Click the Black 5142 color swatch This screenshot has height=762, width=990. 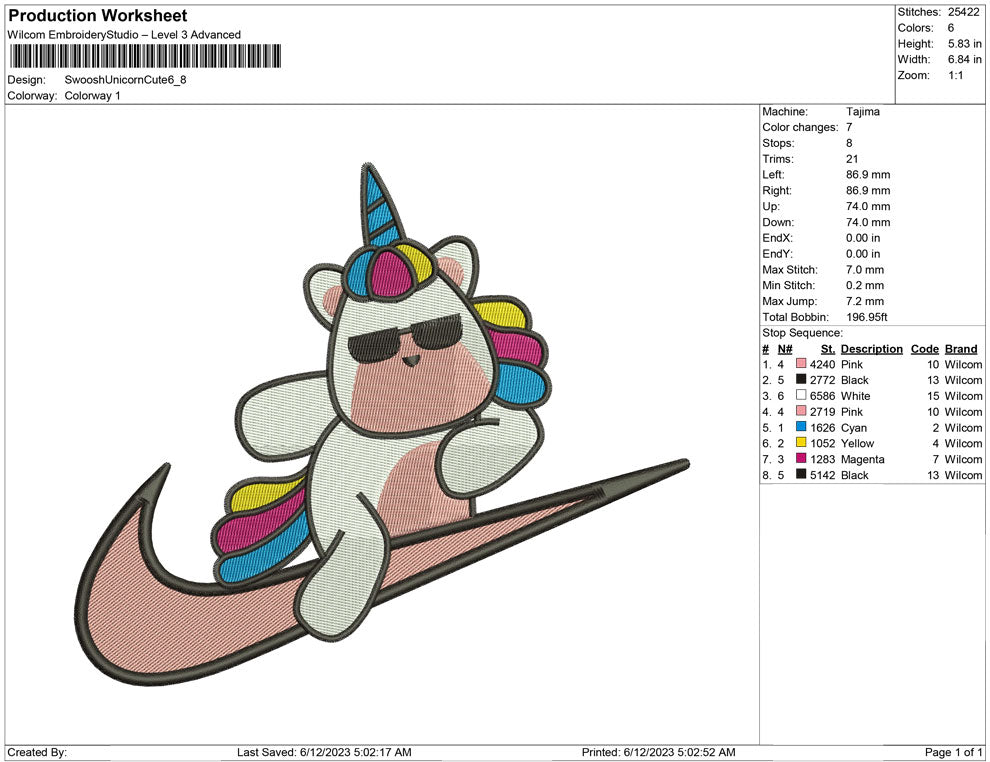click(801, 474)
